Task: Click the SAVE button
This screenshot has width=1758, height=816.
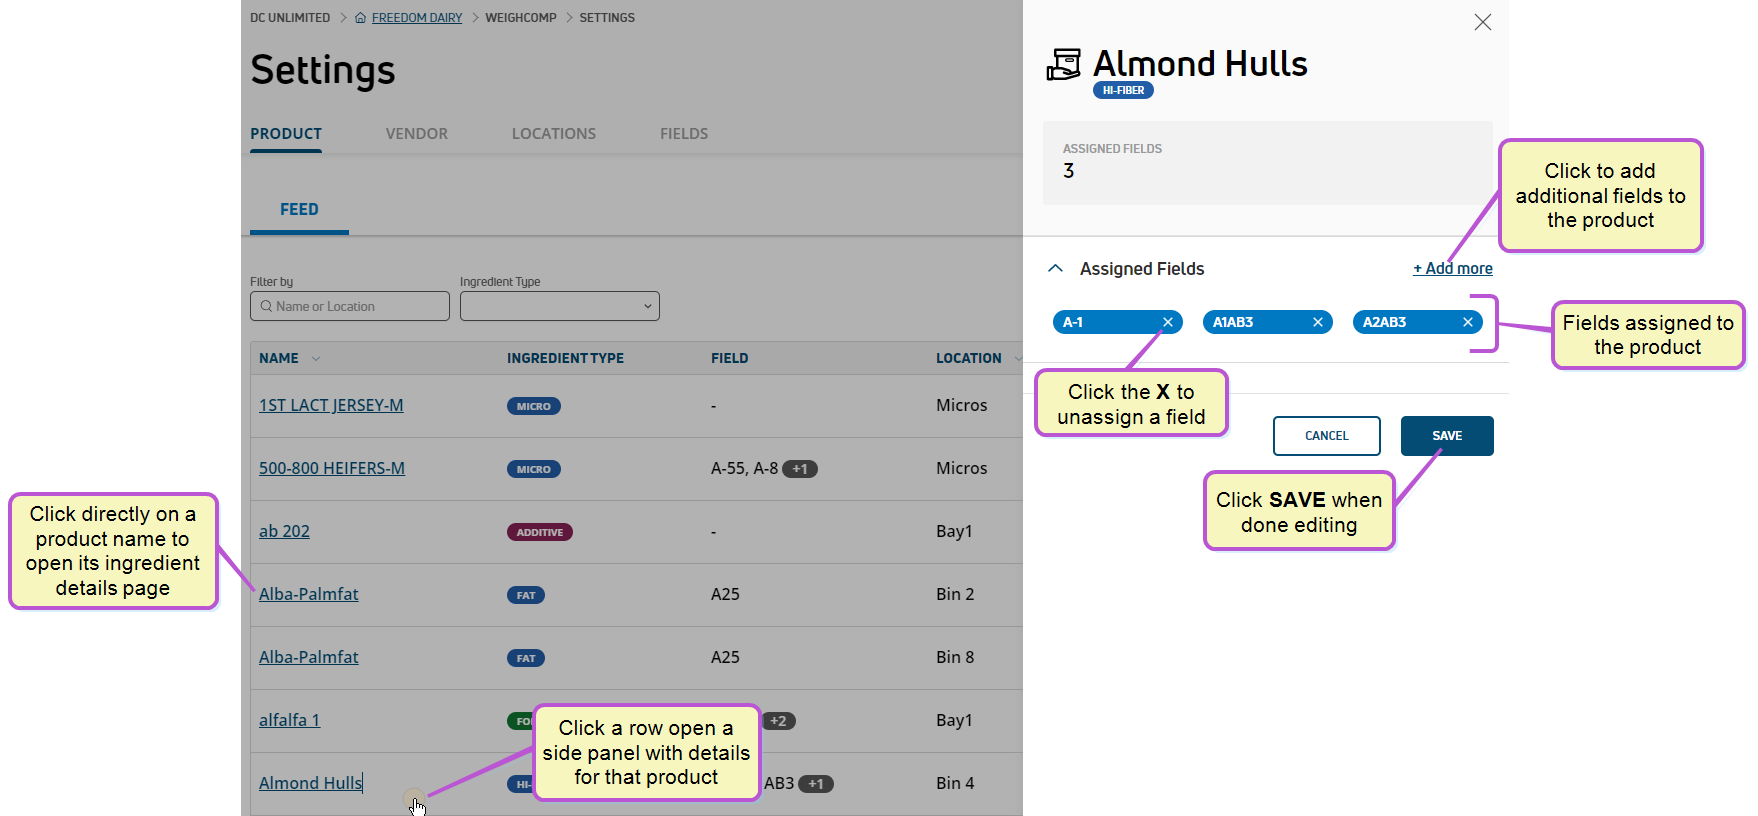Action: (1447, 436)
